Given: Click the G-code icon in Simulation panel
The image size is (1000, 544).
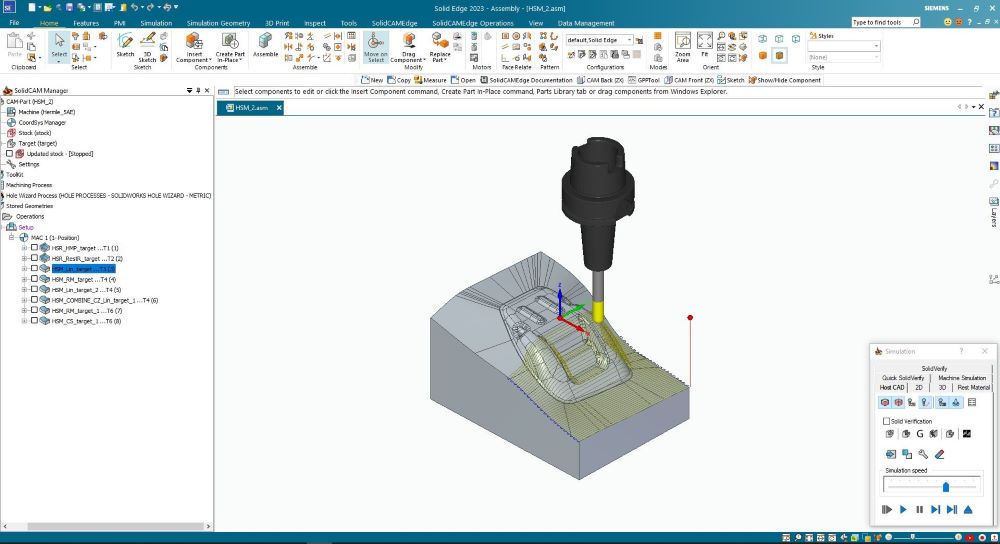Looking at the screenshot, I should (x=919, y=434).
